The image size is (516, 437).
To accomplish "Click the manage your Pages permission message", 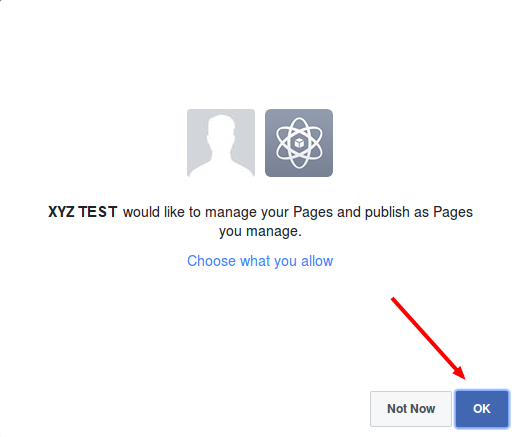I will 260,222.
